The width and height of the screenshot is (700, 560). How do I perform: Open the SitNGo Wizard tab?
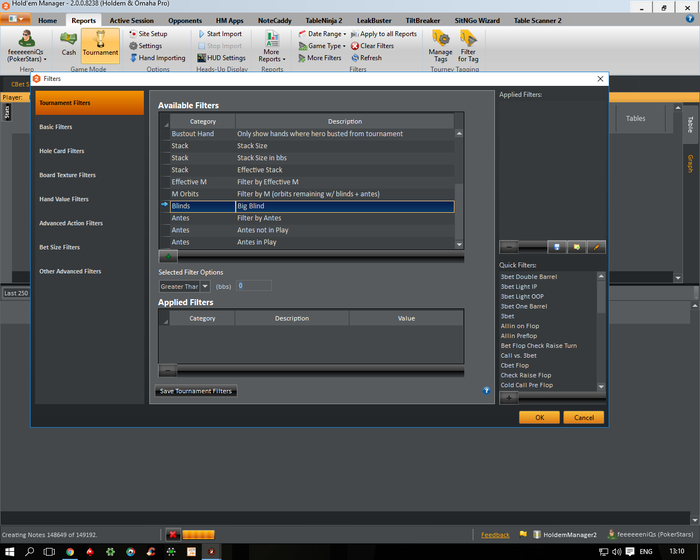pos(477,21)
